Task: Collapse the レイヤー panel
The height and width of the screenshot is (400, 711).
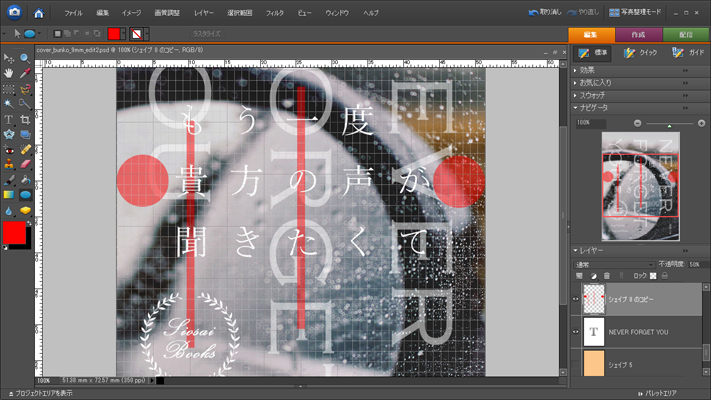Action: click(575, 250)
